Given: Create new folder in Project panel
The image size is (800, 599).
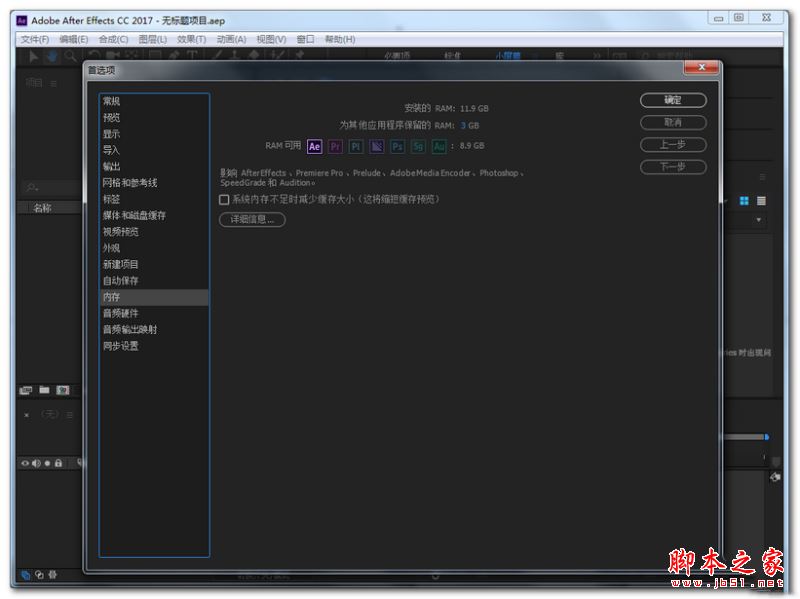Looking at the screenshot, I should pos(44,390).
